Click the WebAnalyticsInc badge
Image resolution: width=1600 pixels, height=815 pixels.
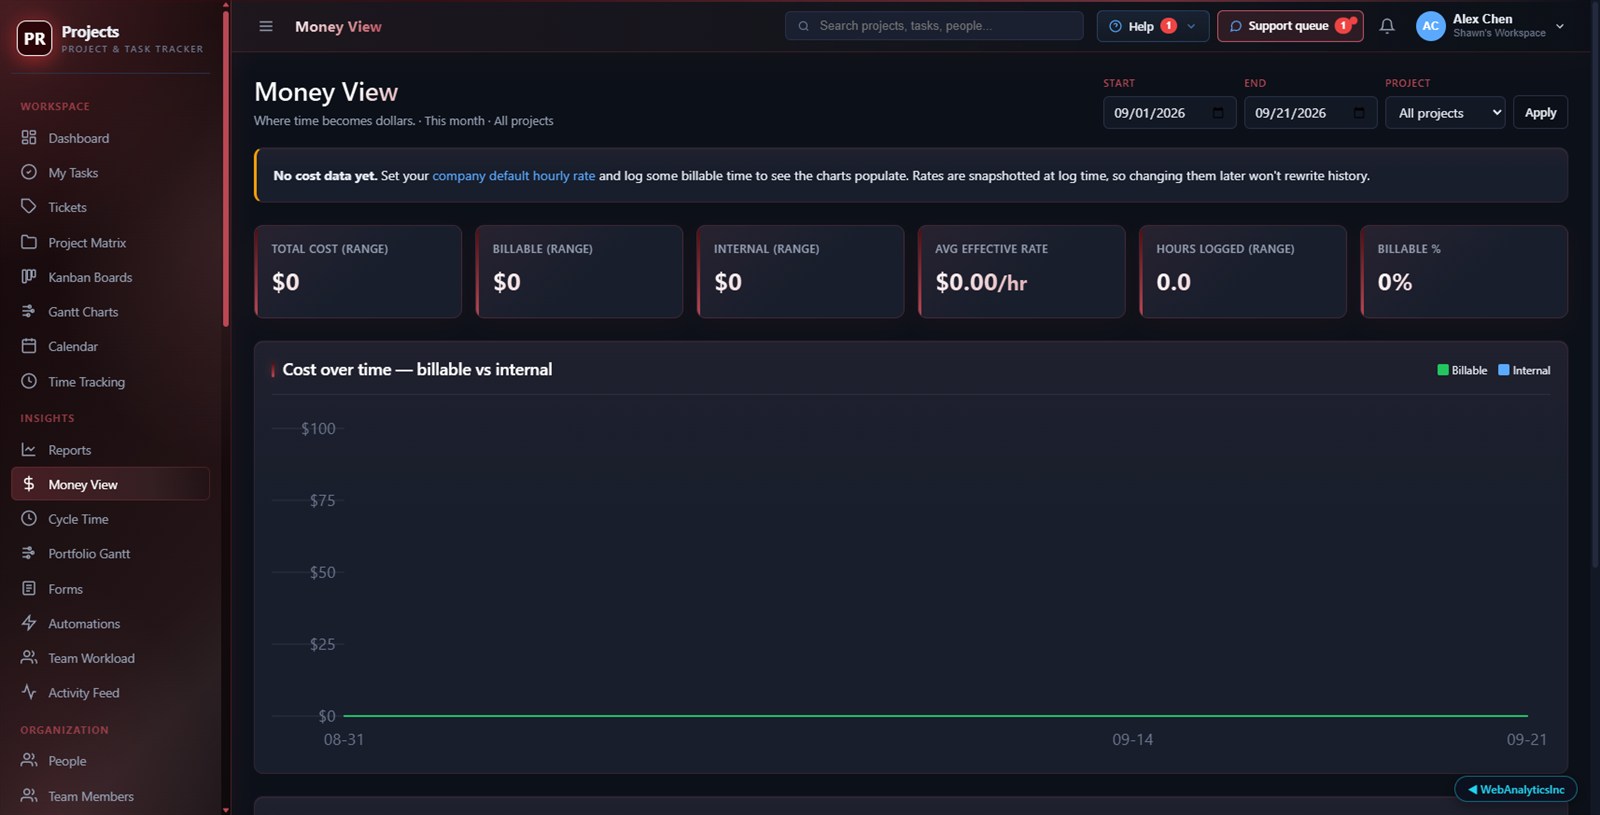pyautogui.click(x=1515, y=789)
